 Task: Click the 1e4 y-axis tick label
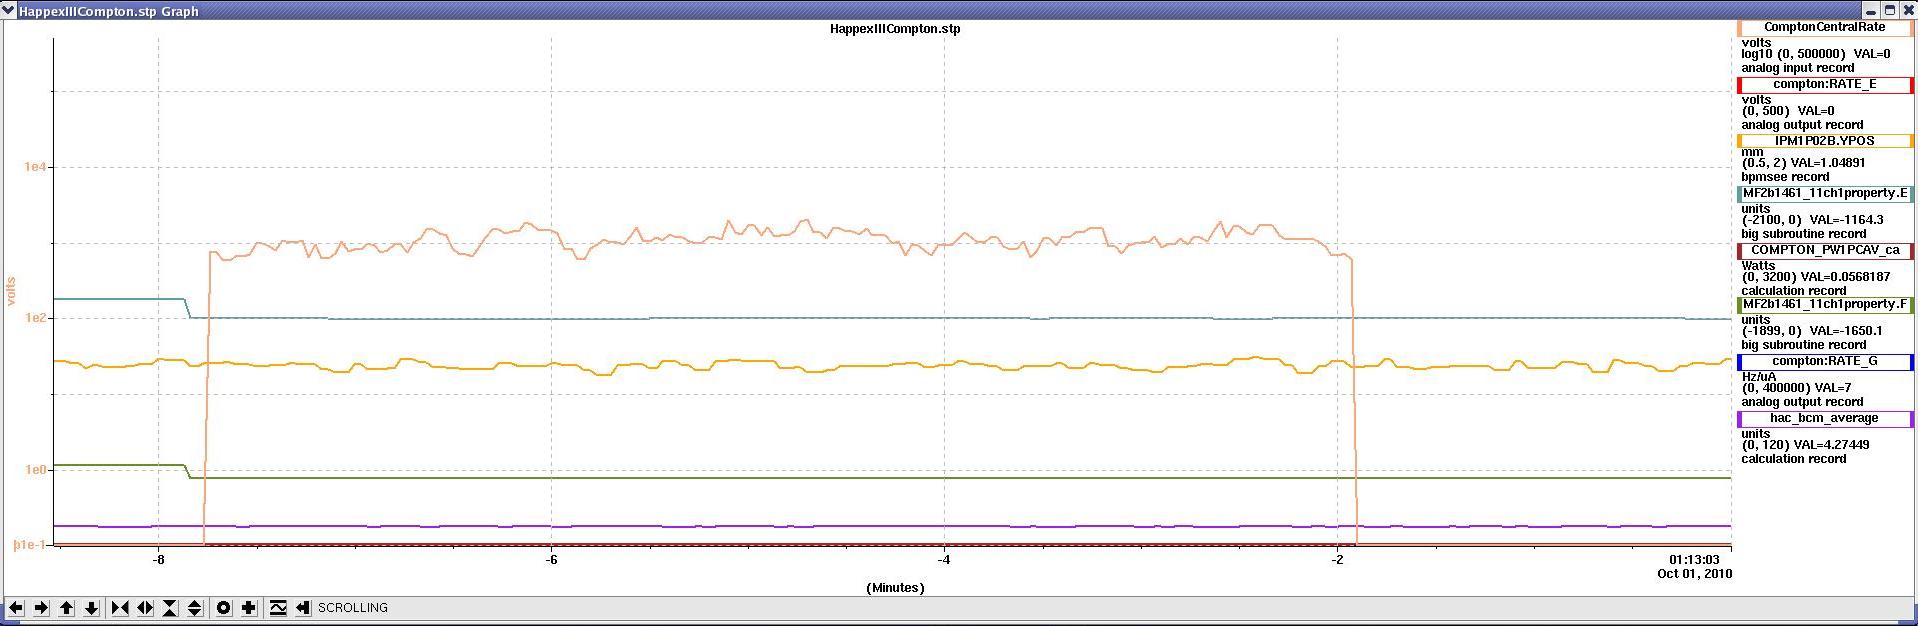point(36,167)
